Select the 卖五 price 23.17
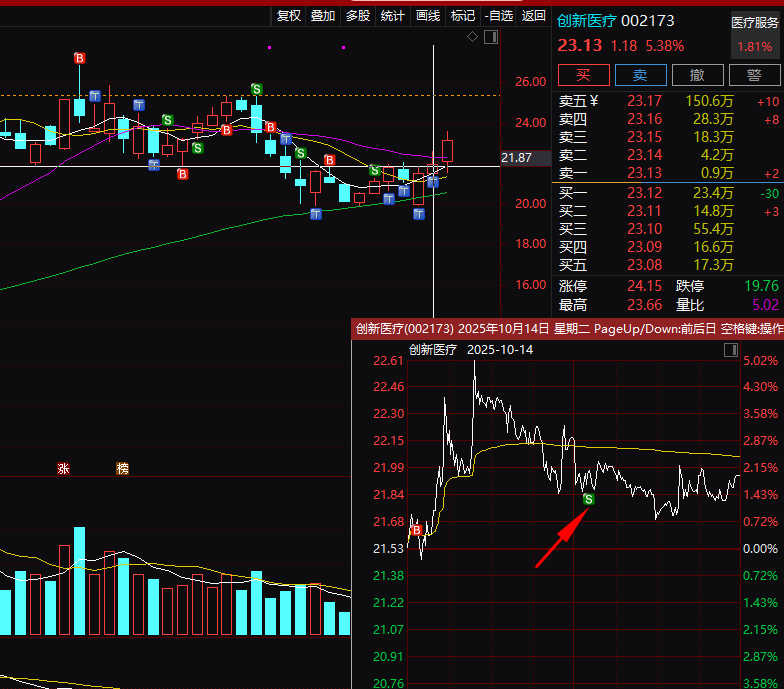This screenshot has width=784, height=689. (x=644, y=101)
